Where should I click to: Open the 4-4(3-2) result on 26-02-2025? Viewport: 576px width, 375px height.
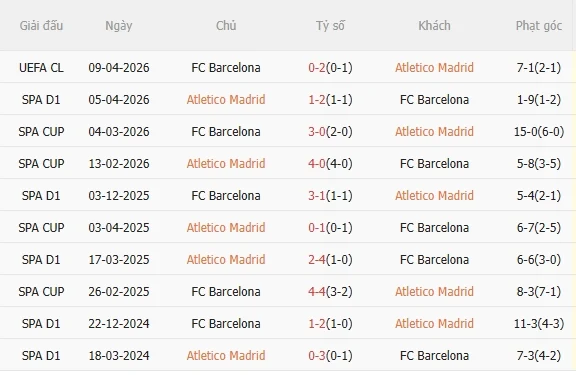click(330, 292)
